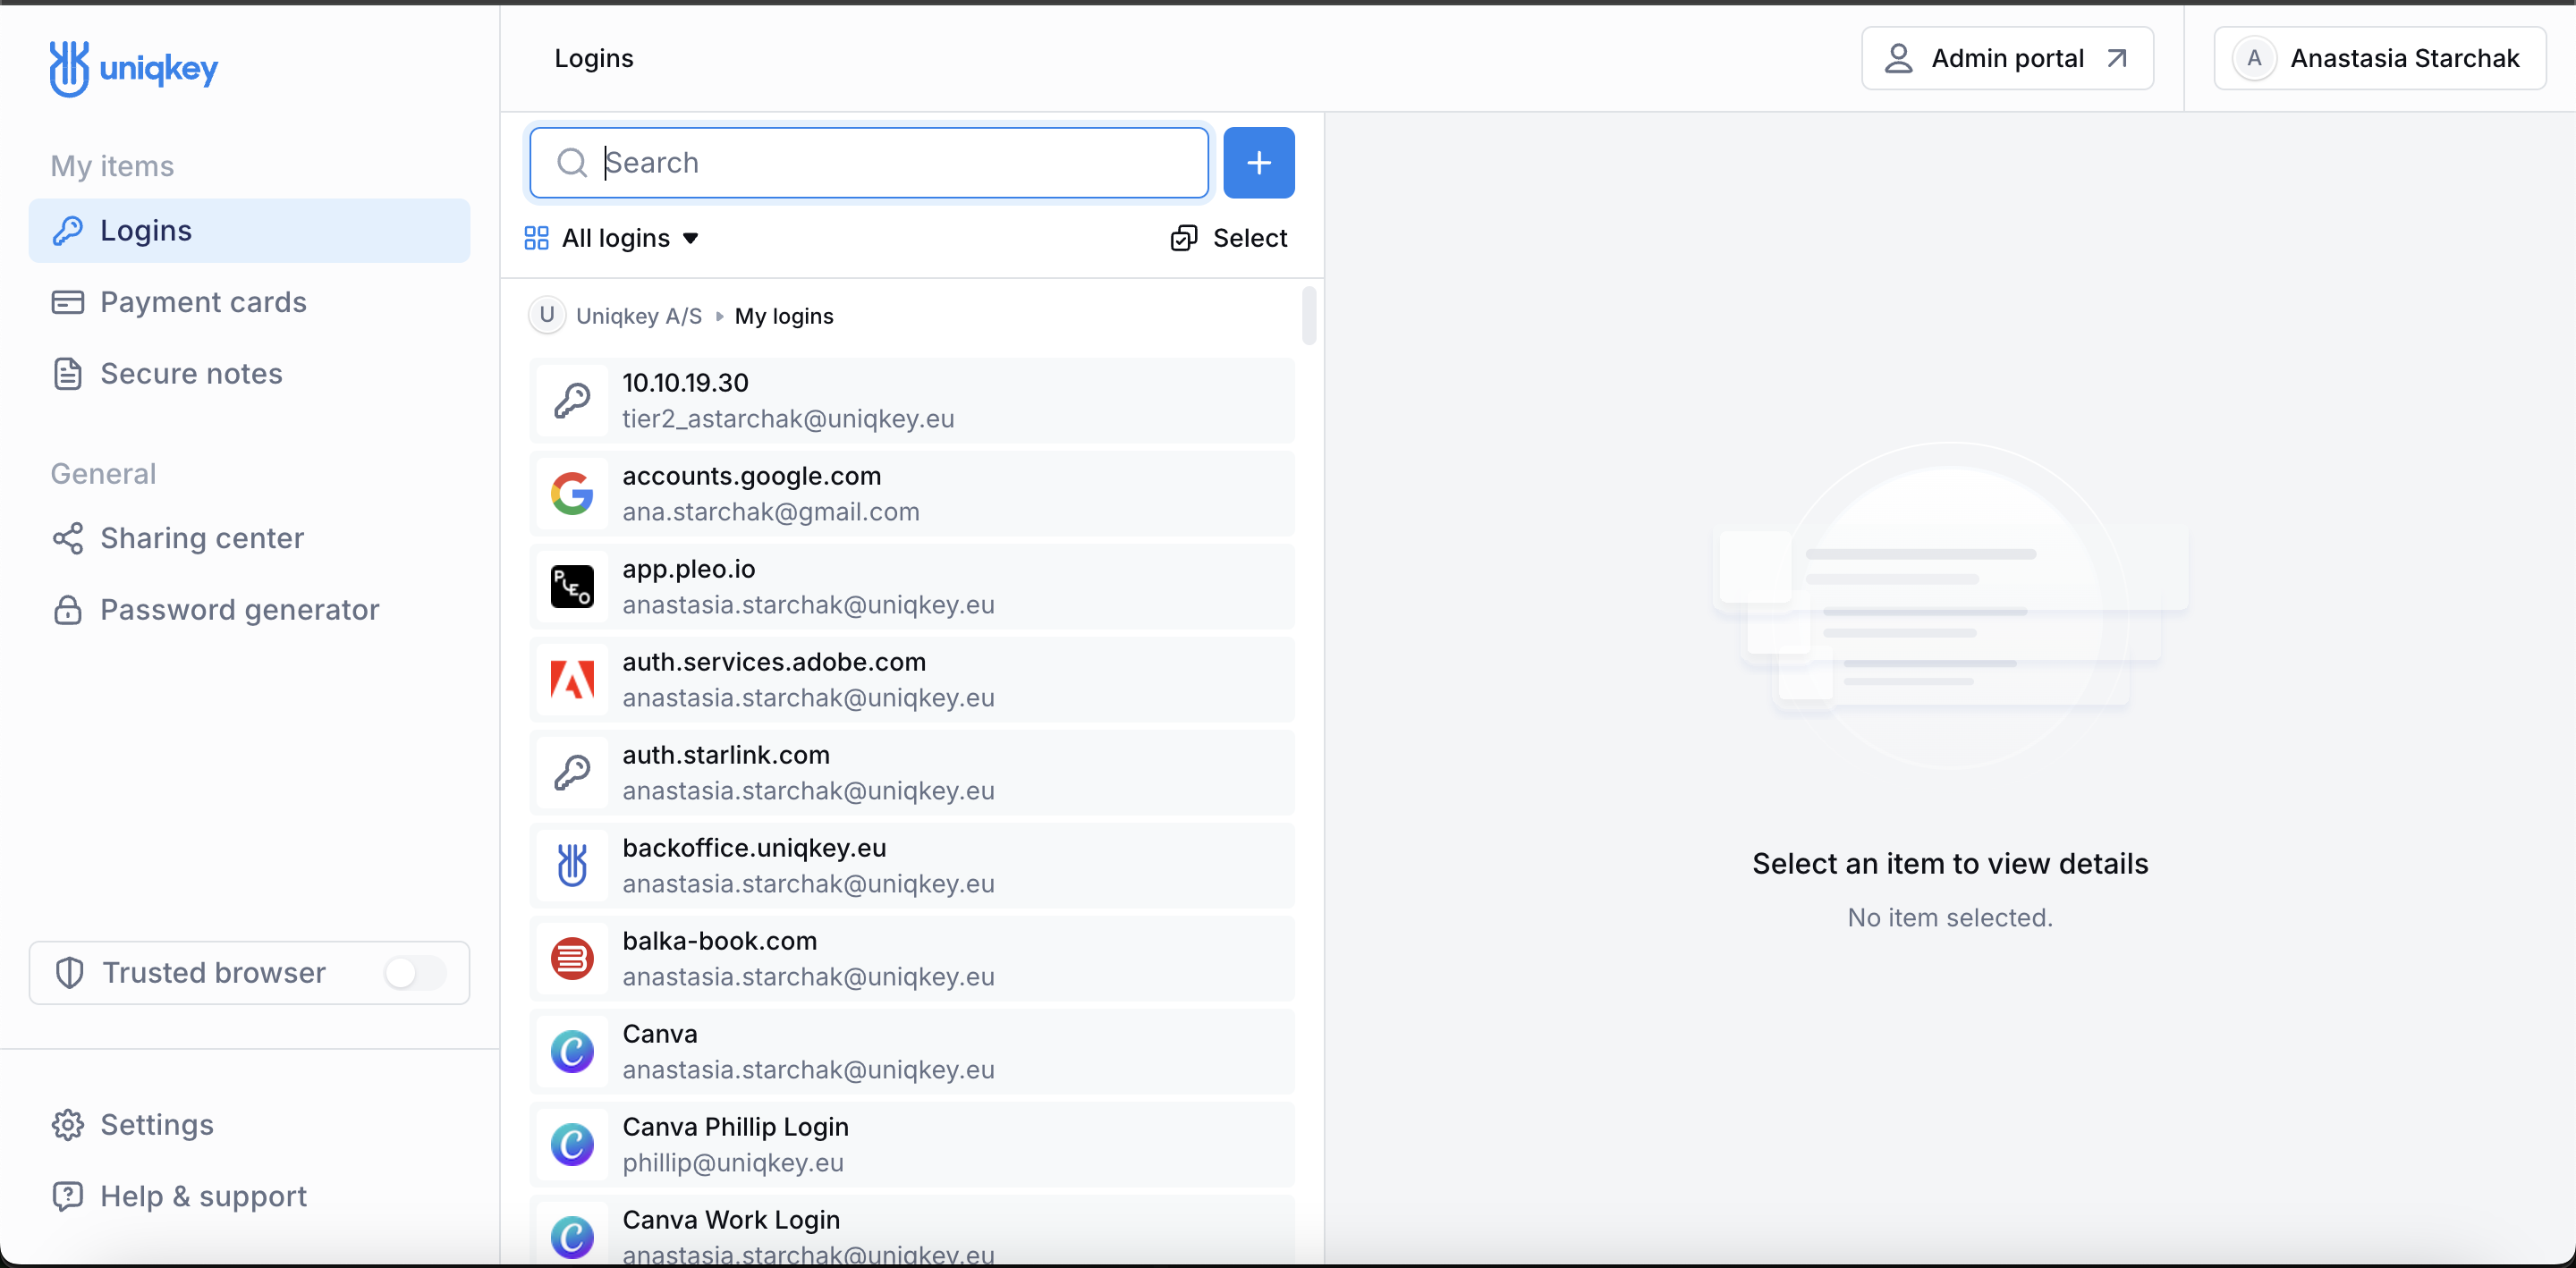
Task: Toggle the Trusted browser switch
Action: (415, 973)
